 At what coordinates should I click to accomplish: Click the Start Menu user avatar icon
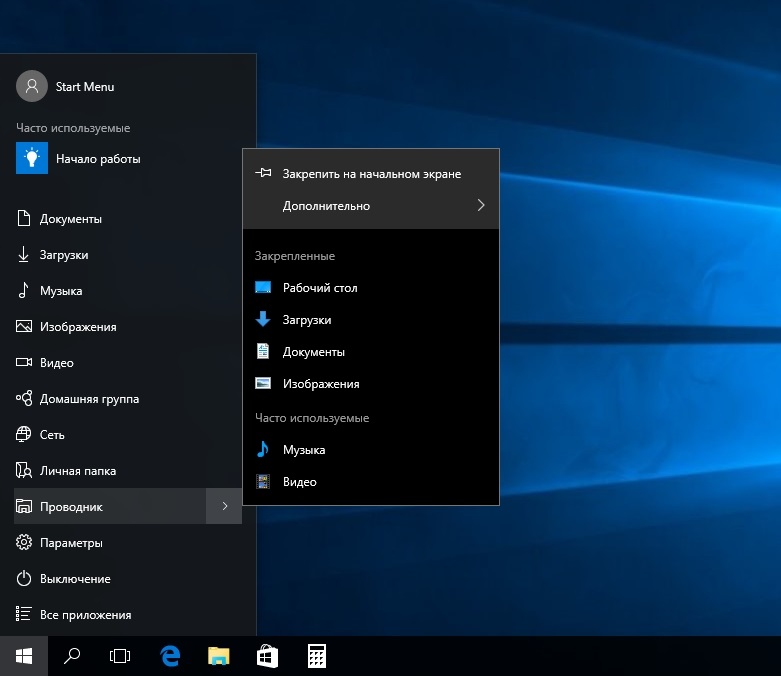coord(32,86)
